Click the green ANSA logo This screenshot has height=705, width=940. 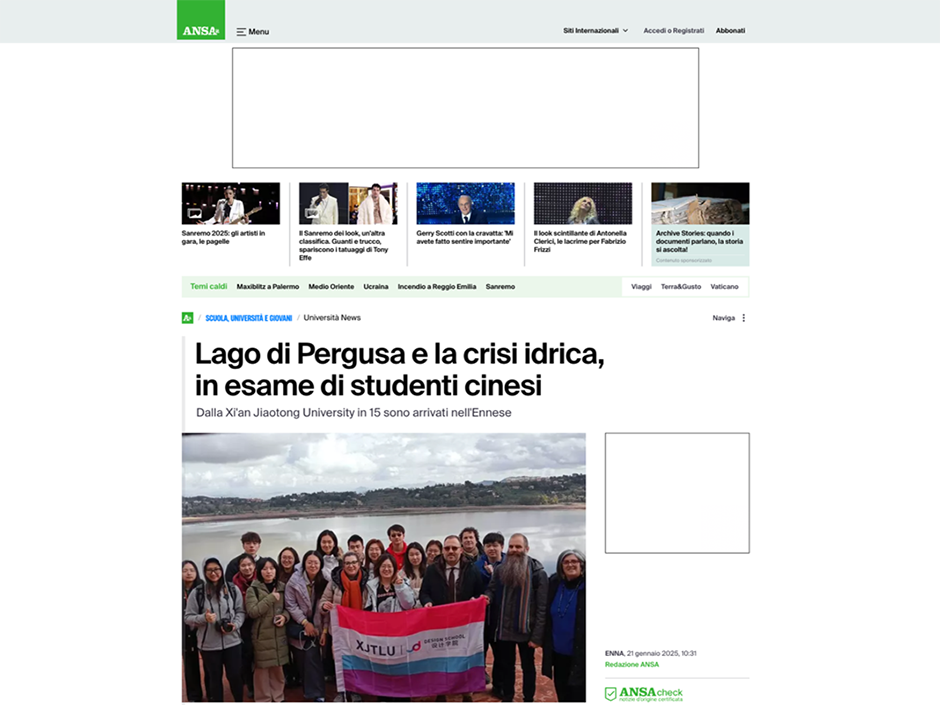click(x=201, y=20)
